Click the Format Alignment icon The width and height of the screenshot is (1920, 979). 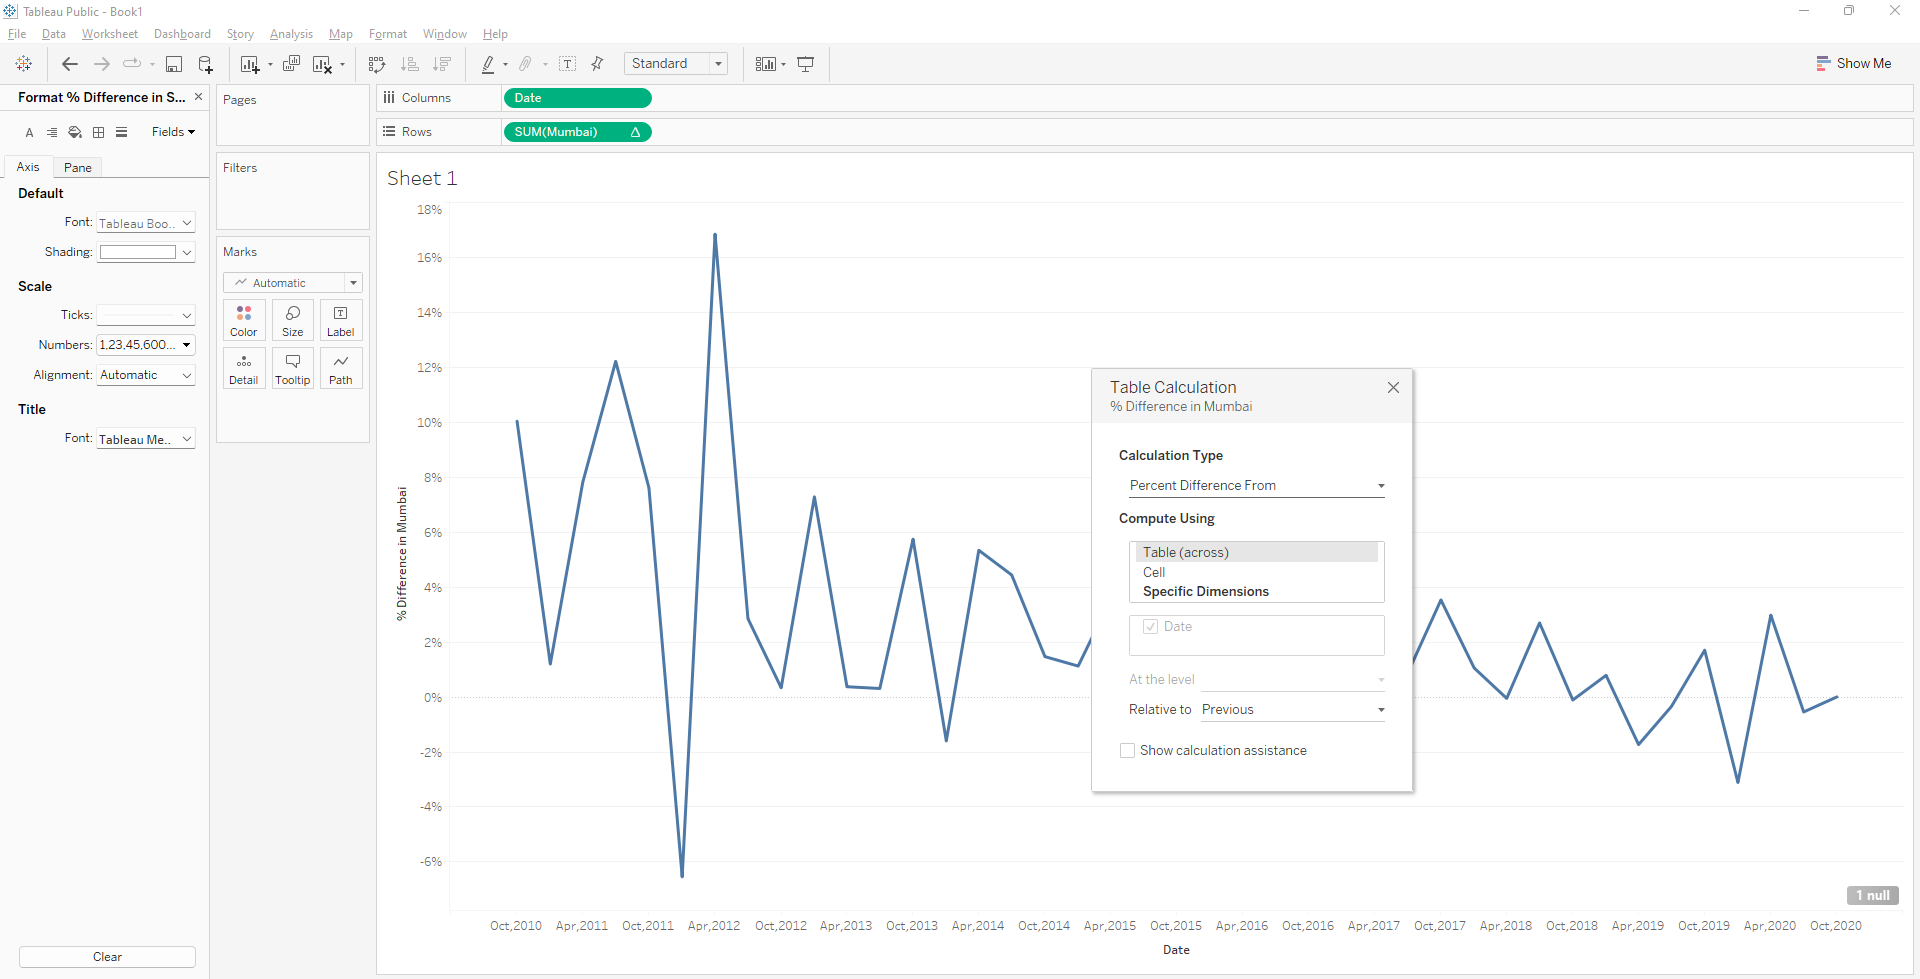[x=52, y=132]
